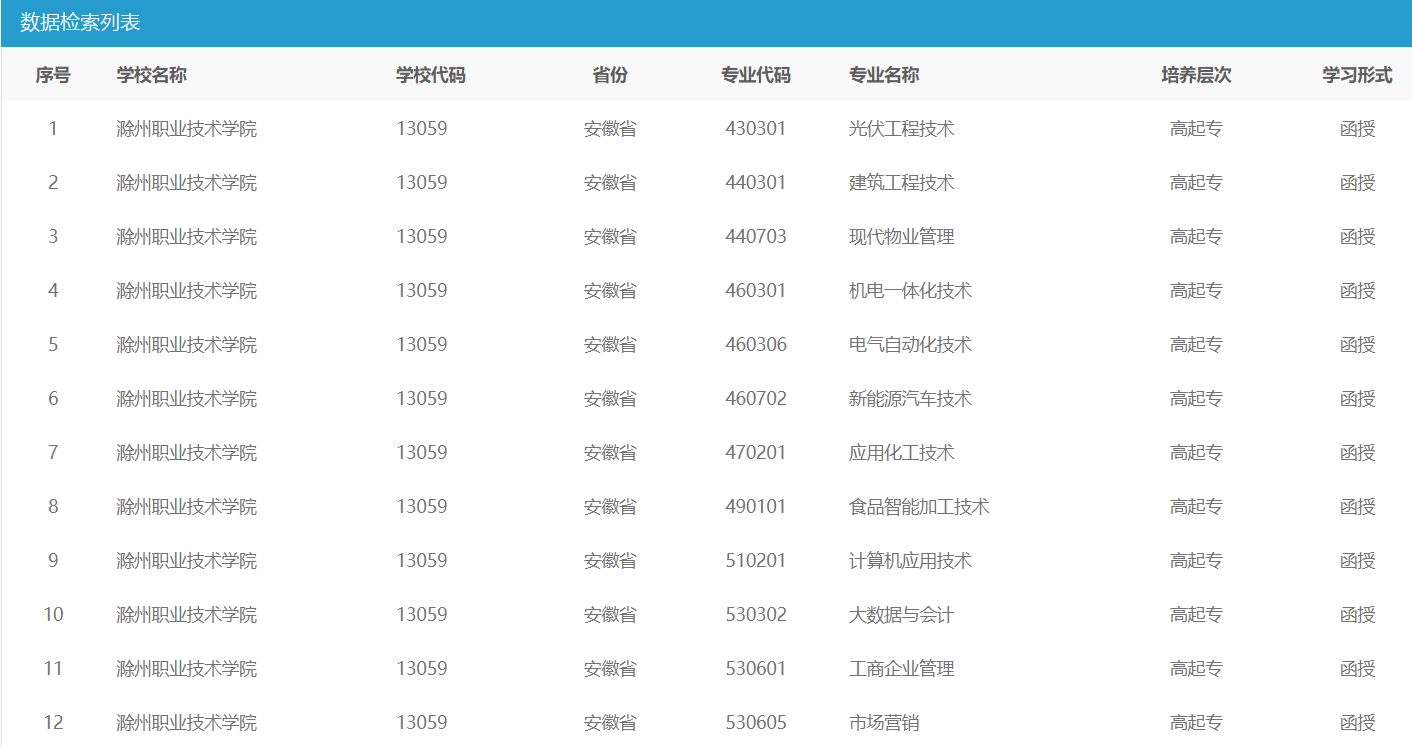Image resolution: width=1412 pixels, height=747 pixels.
Task: Click 滁州职业技术学院 in the 光伏工程技术 row
Action: (x=187, y=129)
